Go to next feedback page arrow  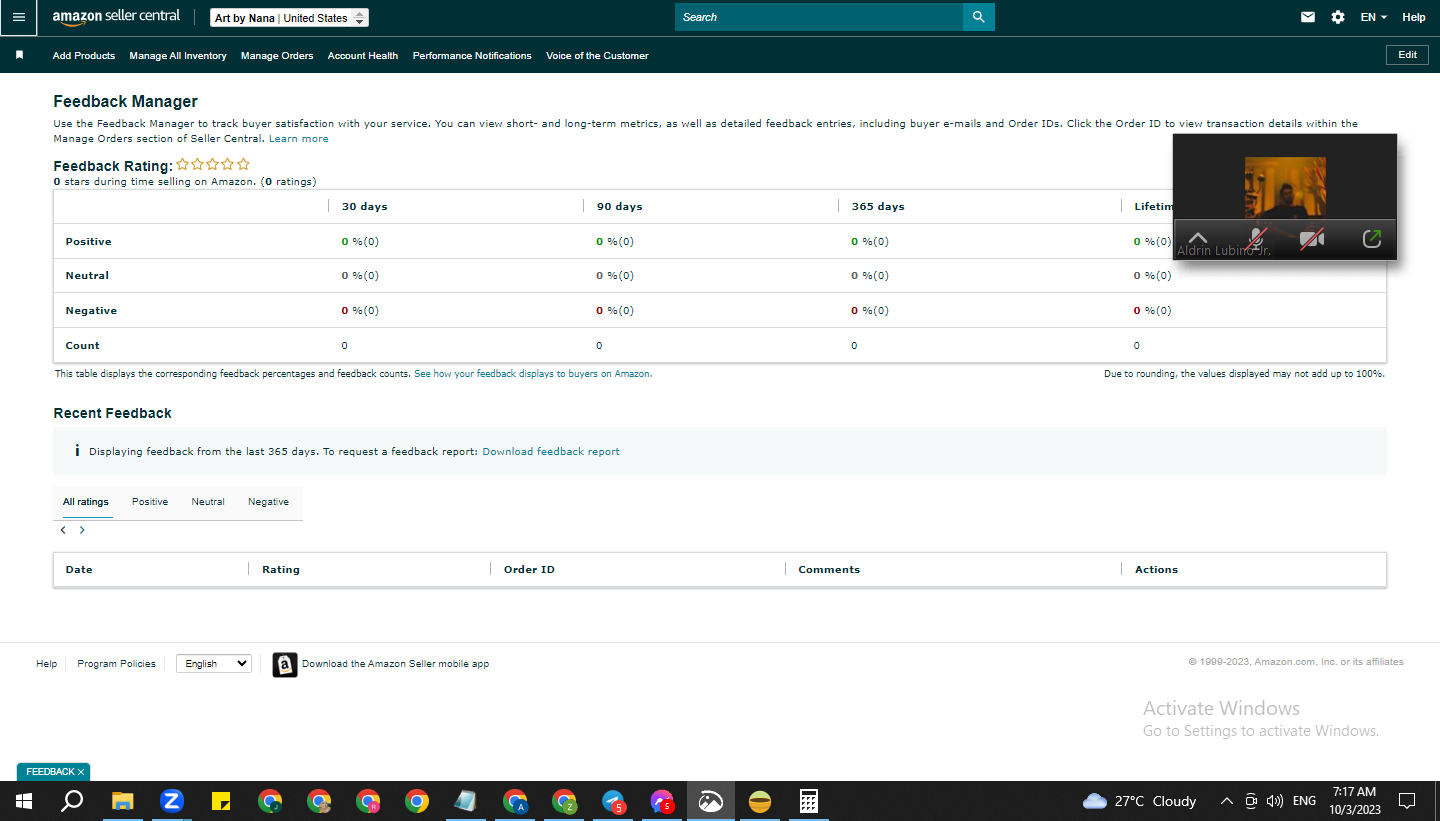(82, 530)
